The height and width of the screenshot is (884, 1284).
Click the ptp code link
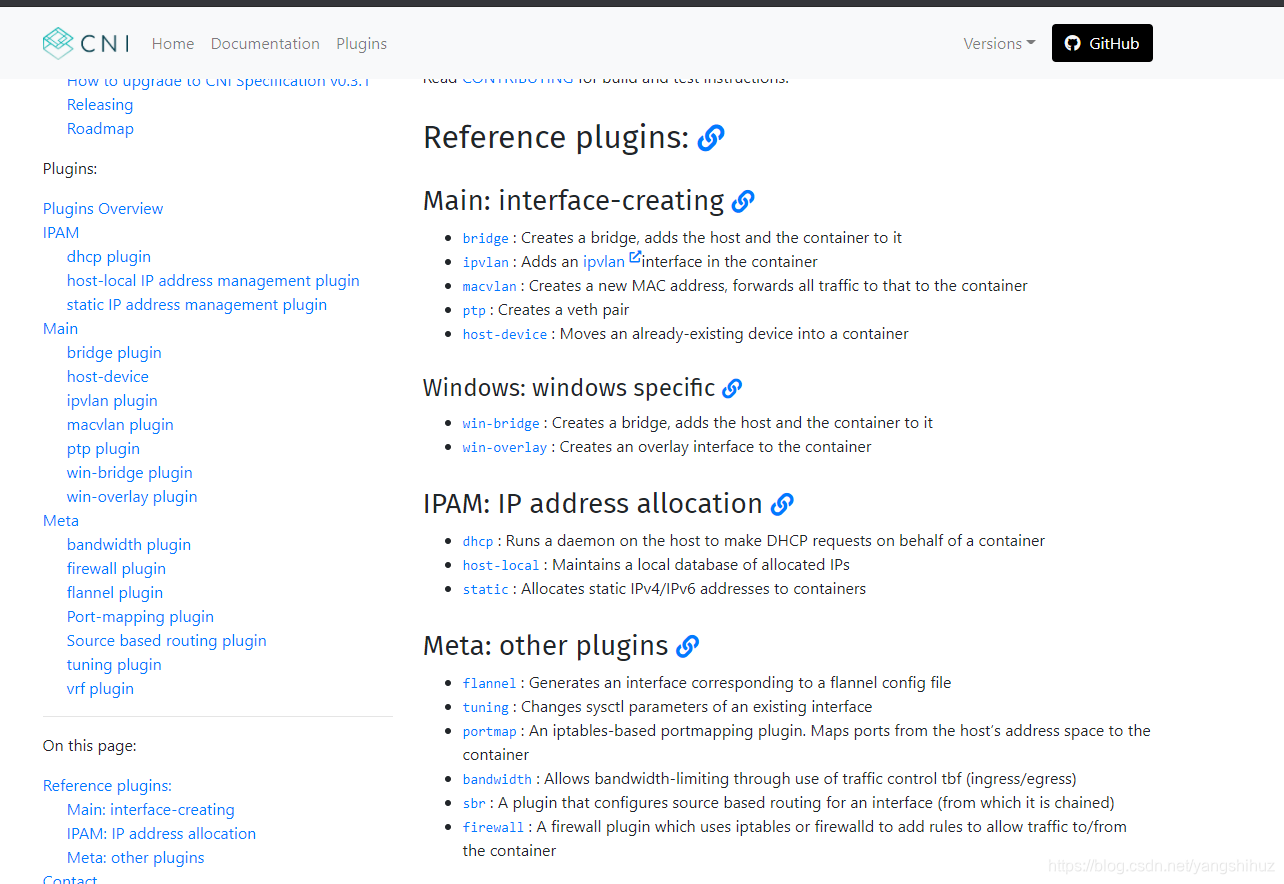pos(474,310)
